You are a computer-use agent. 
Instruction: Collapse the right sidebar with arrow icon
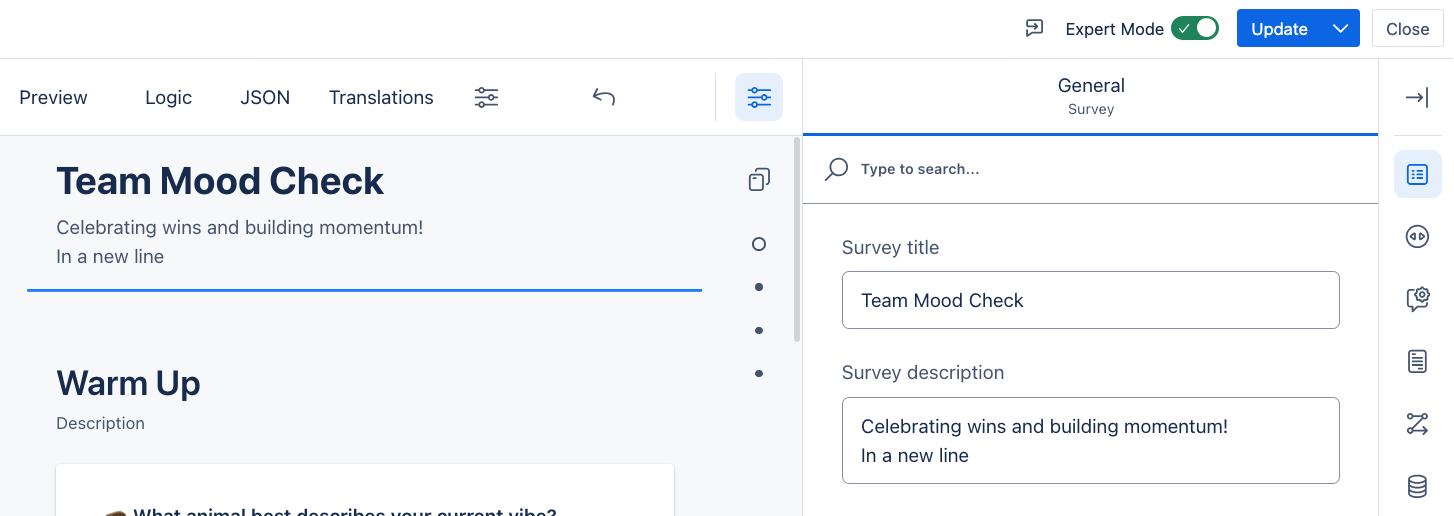(x=1416, y=98)
